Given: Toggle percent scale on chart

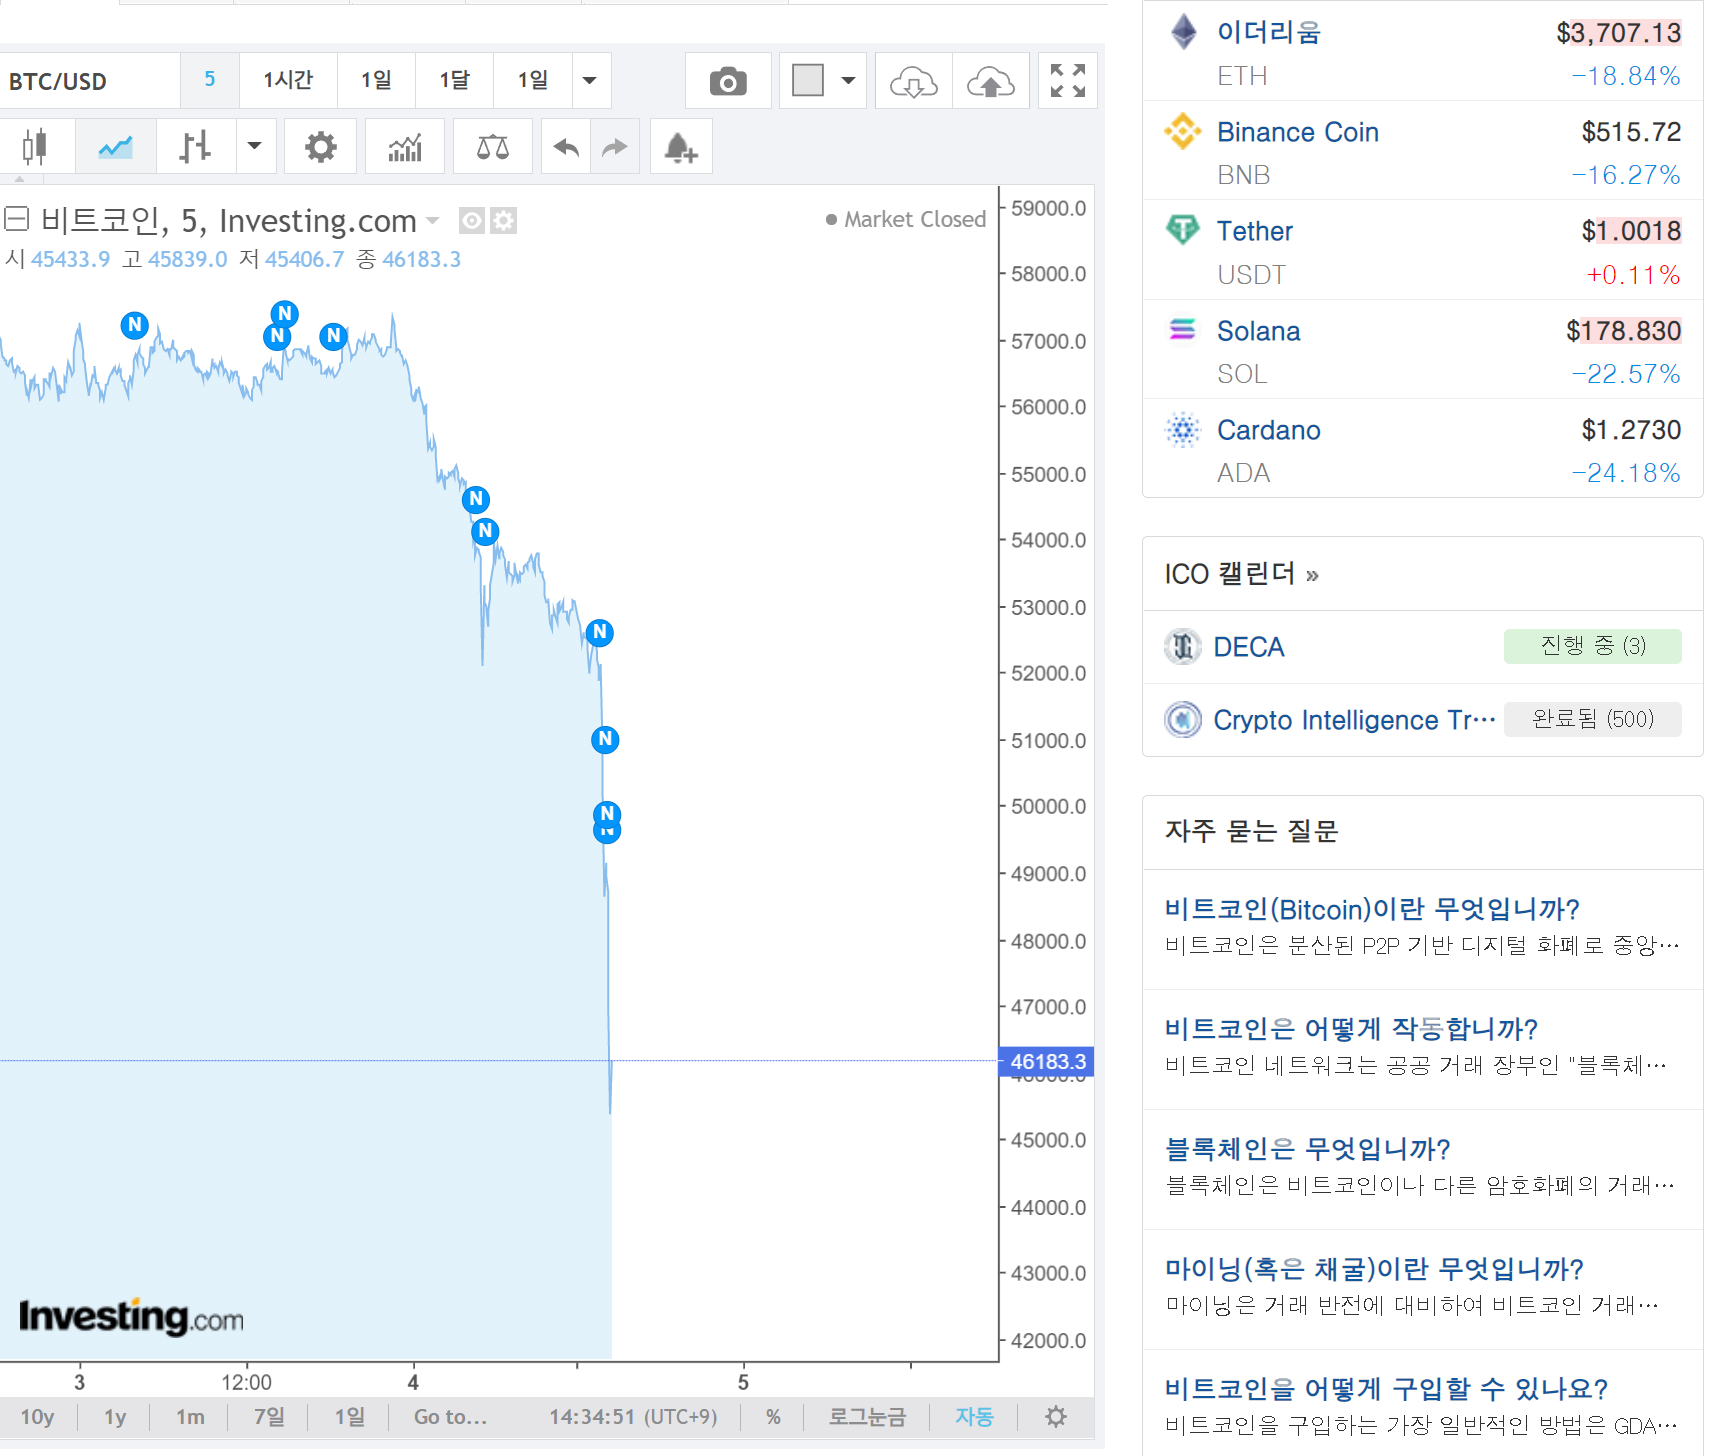Looking at the screenshot, I should pyautogui.click(x=773, y=1417).
